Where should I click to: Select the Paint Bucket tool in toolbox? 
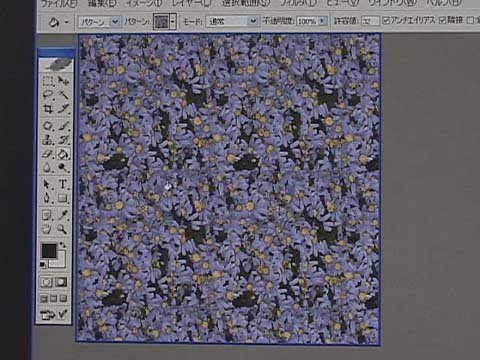[63, 154]
